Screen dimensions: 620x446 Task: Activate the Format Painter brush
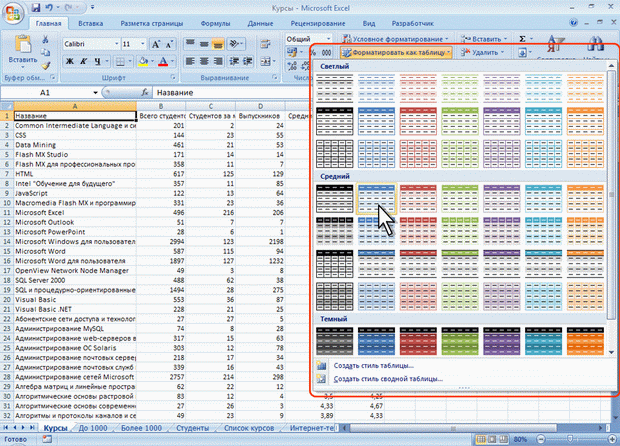pyautogui.click(x=45, y=65)
